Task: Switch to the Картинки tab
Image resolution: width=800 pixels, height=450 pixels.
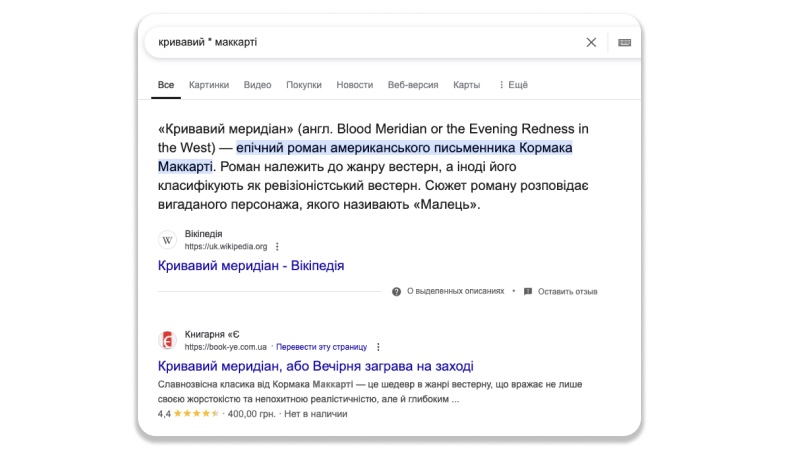Action: coord(209,85)
